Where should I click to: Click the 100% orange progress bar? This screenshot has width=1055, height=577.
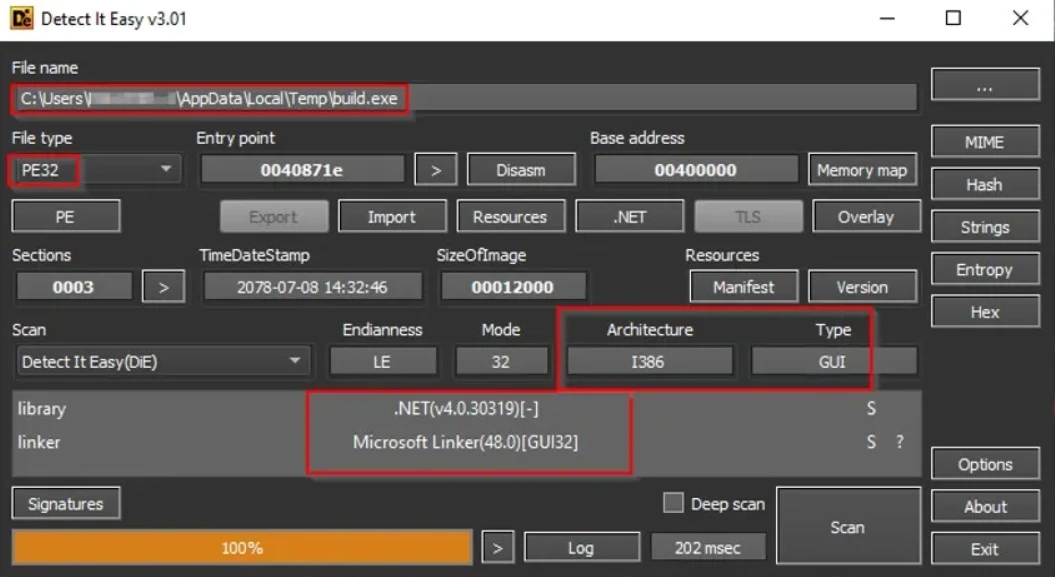pyautogui.click(x=241, y=548)
